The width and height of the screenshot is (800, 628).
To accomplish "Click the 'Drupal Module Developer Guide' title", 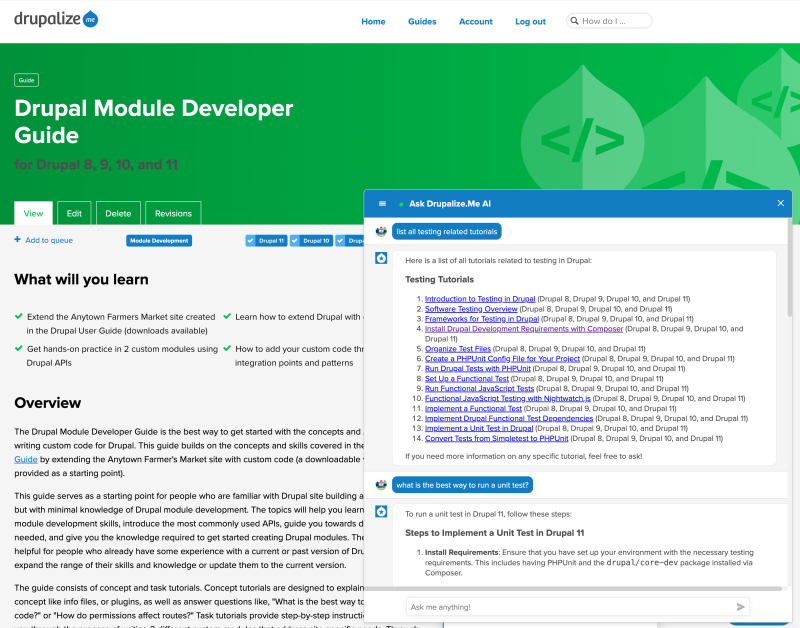I will point(154,121).
